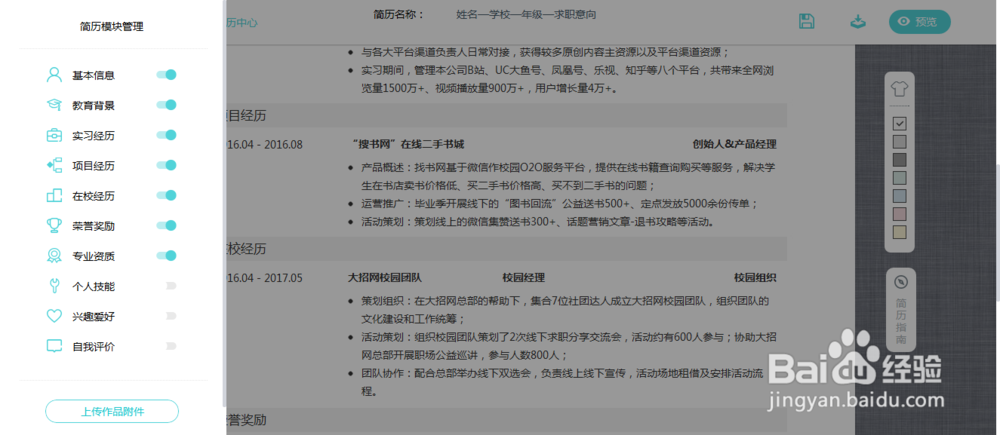Click the “搜书网”在线二手书城 project title
Screen dimensions: 1000x435
tap(408, 144)
